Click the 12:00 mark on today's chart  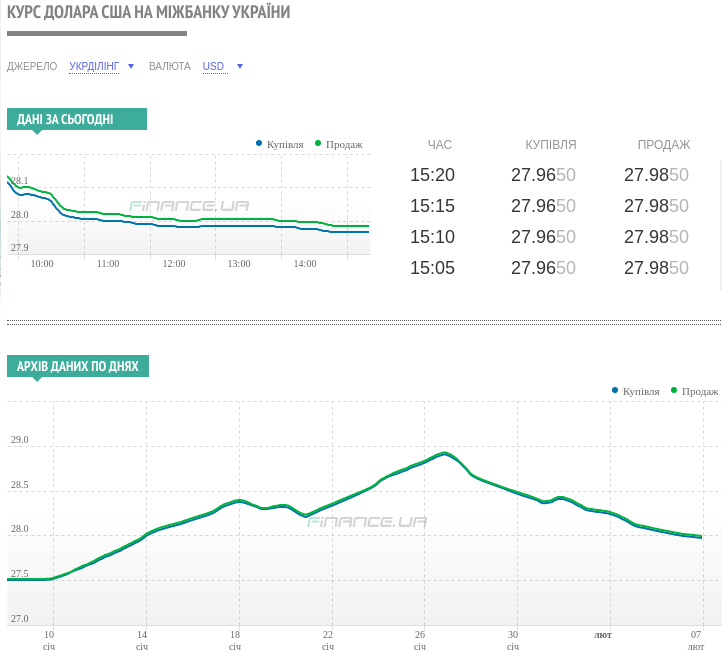click(x=174, y=264)
